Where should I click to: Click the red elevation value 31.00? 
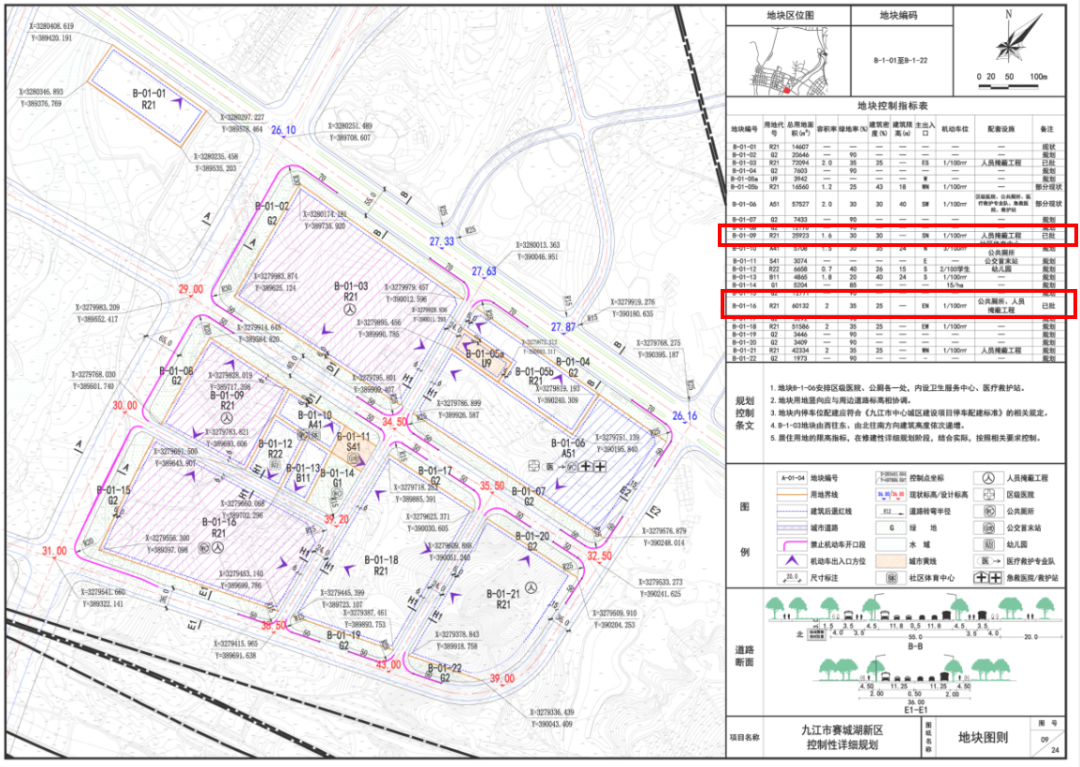[54, 551]
